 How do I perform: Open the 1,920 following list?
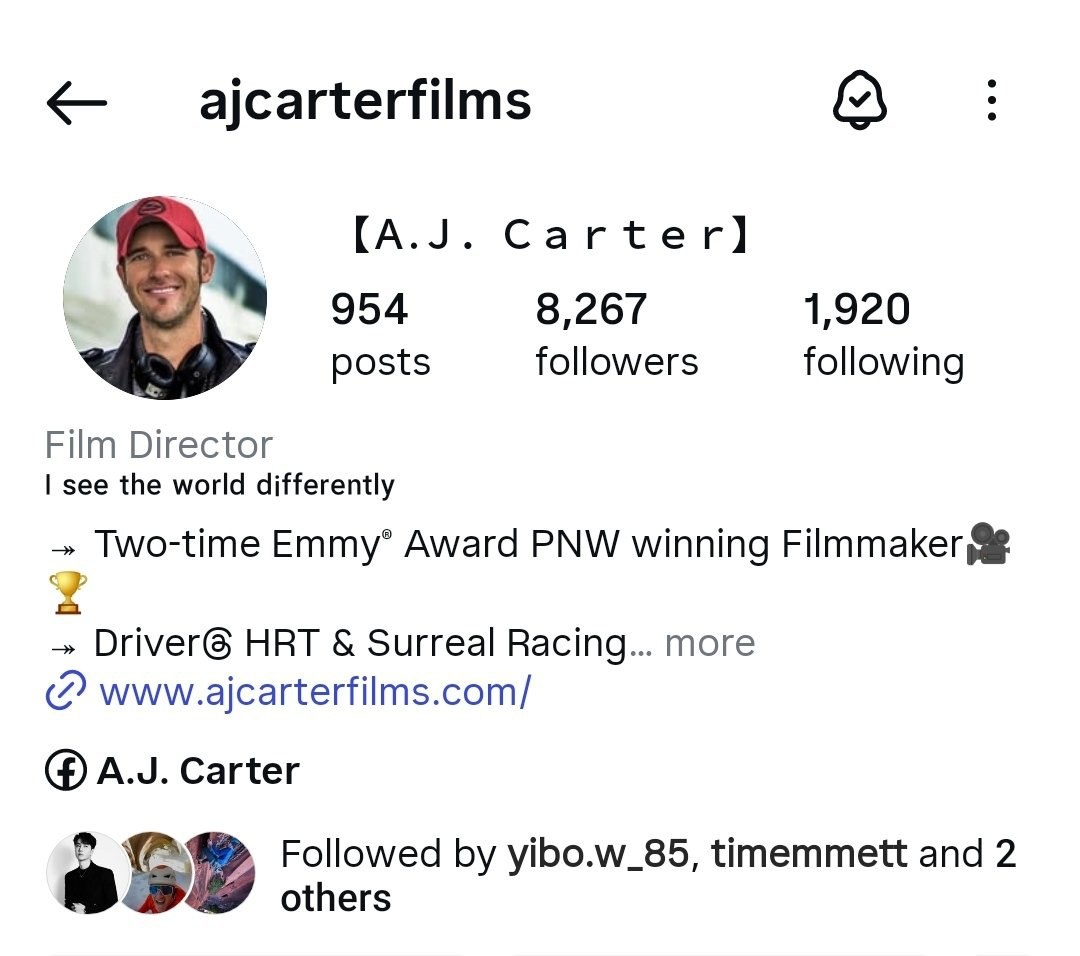[x=884, y=334]
